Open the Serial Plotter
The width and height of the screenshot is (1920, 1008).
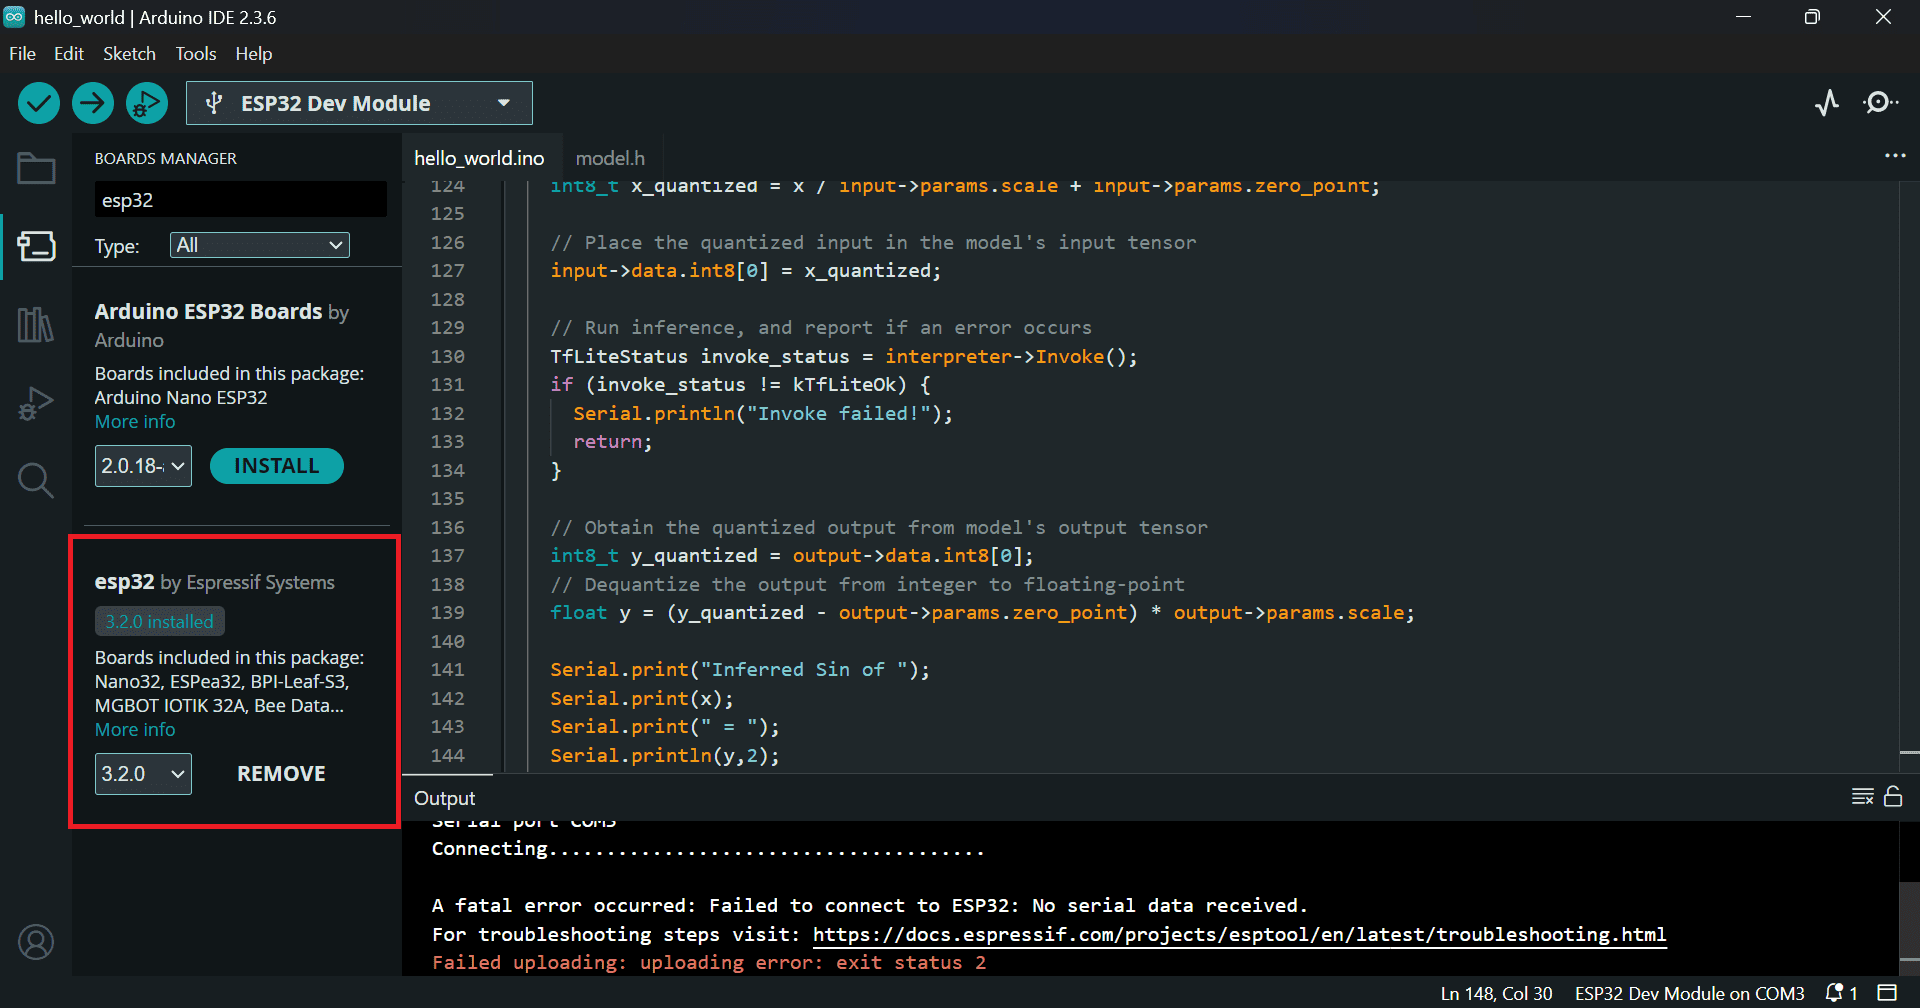point(1827,103)
